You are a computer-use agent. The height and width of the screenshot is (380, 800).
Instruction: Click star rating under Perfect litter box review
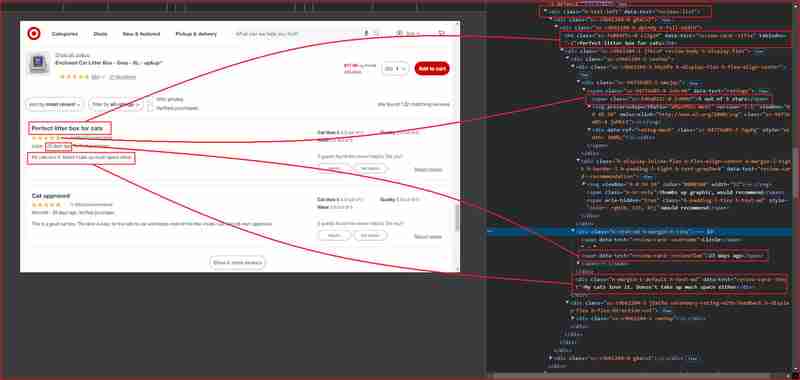click(46, 138)
